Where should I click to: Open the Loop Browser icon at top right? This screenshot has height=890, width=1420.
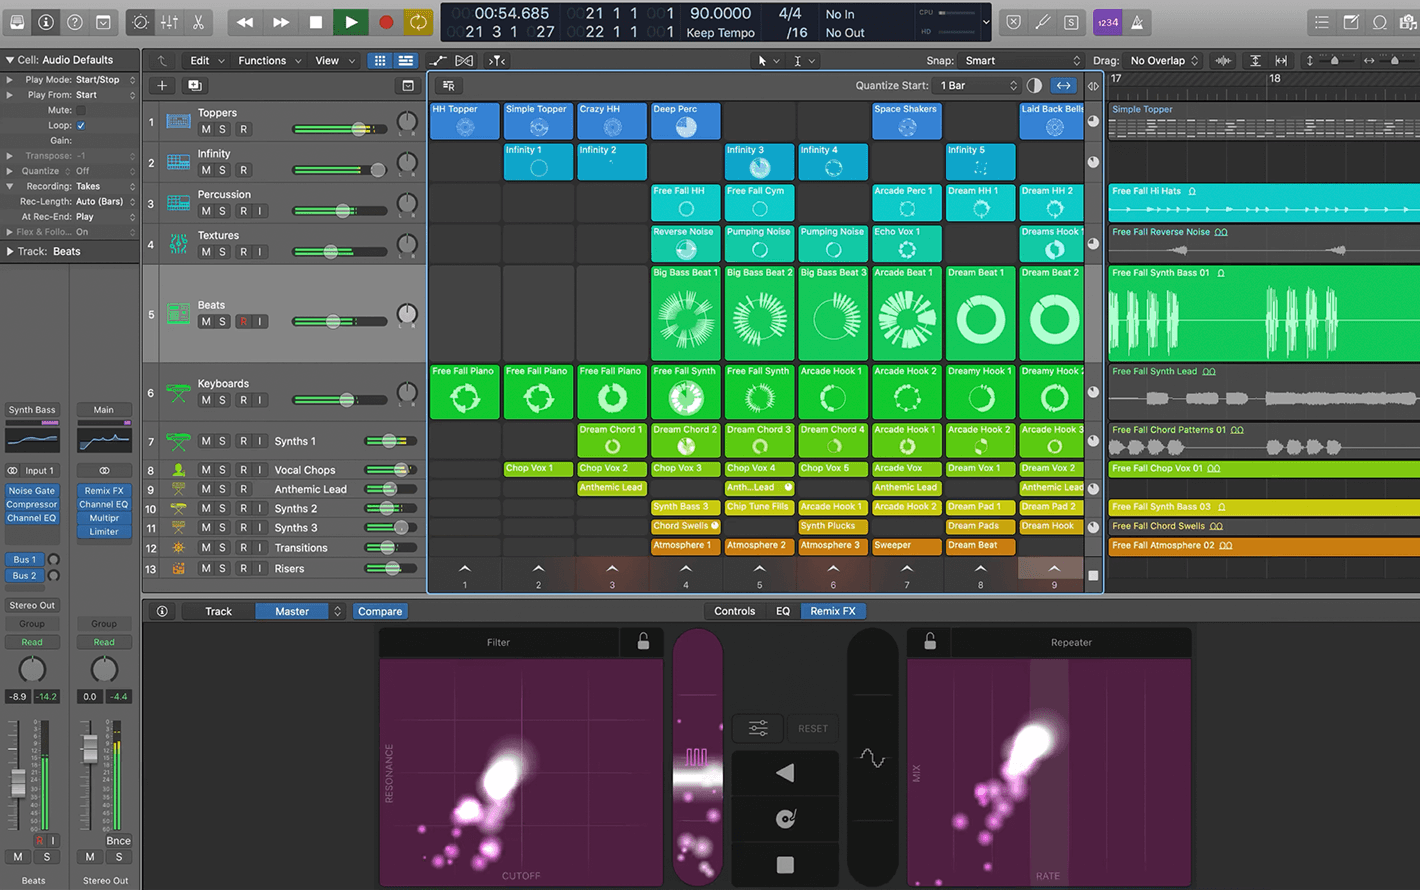[x=1380, y=21]
